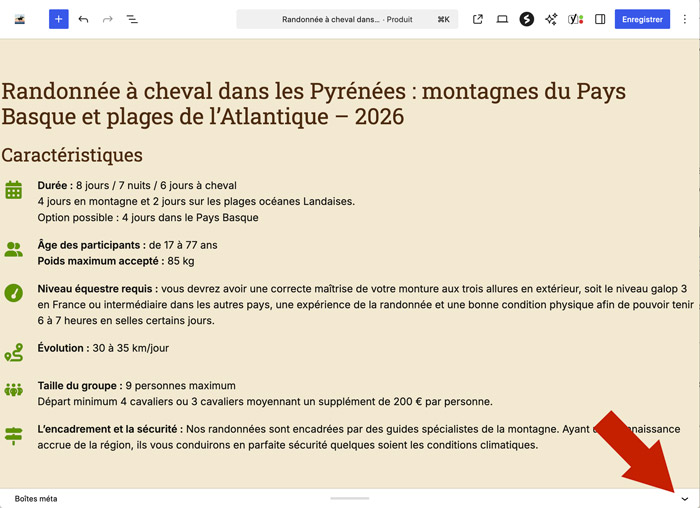Open the options three-dots menu
The height and width of the screenshot is (508, 700).
pyautogui.click(x=684, y=19)
